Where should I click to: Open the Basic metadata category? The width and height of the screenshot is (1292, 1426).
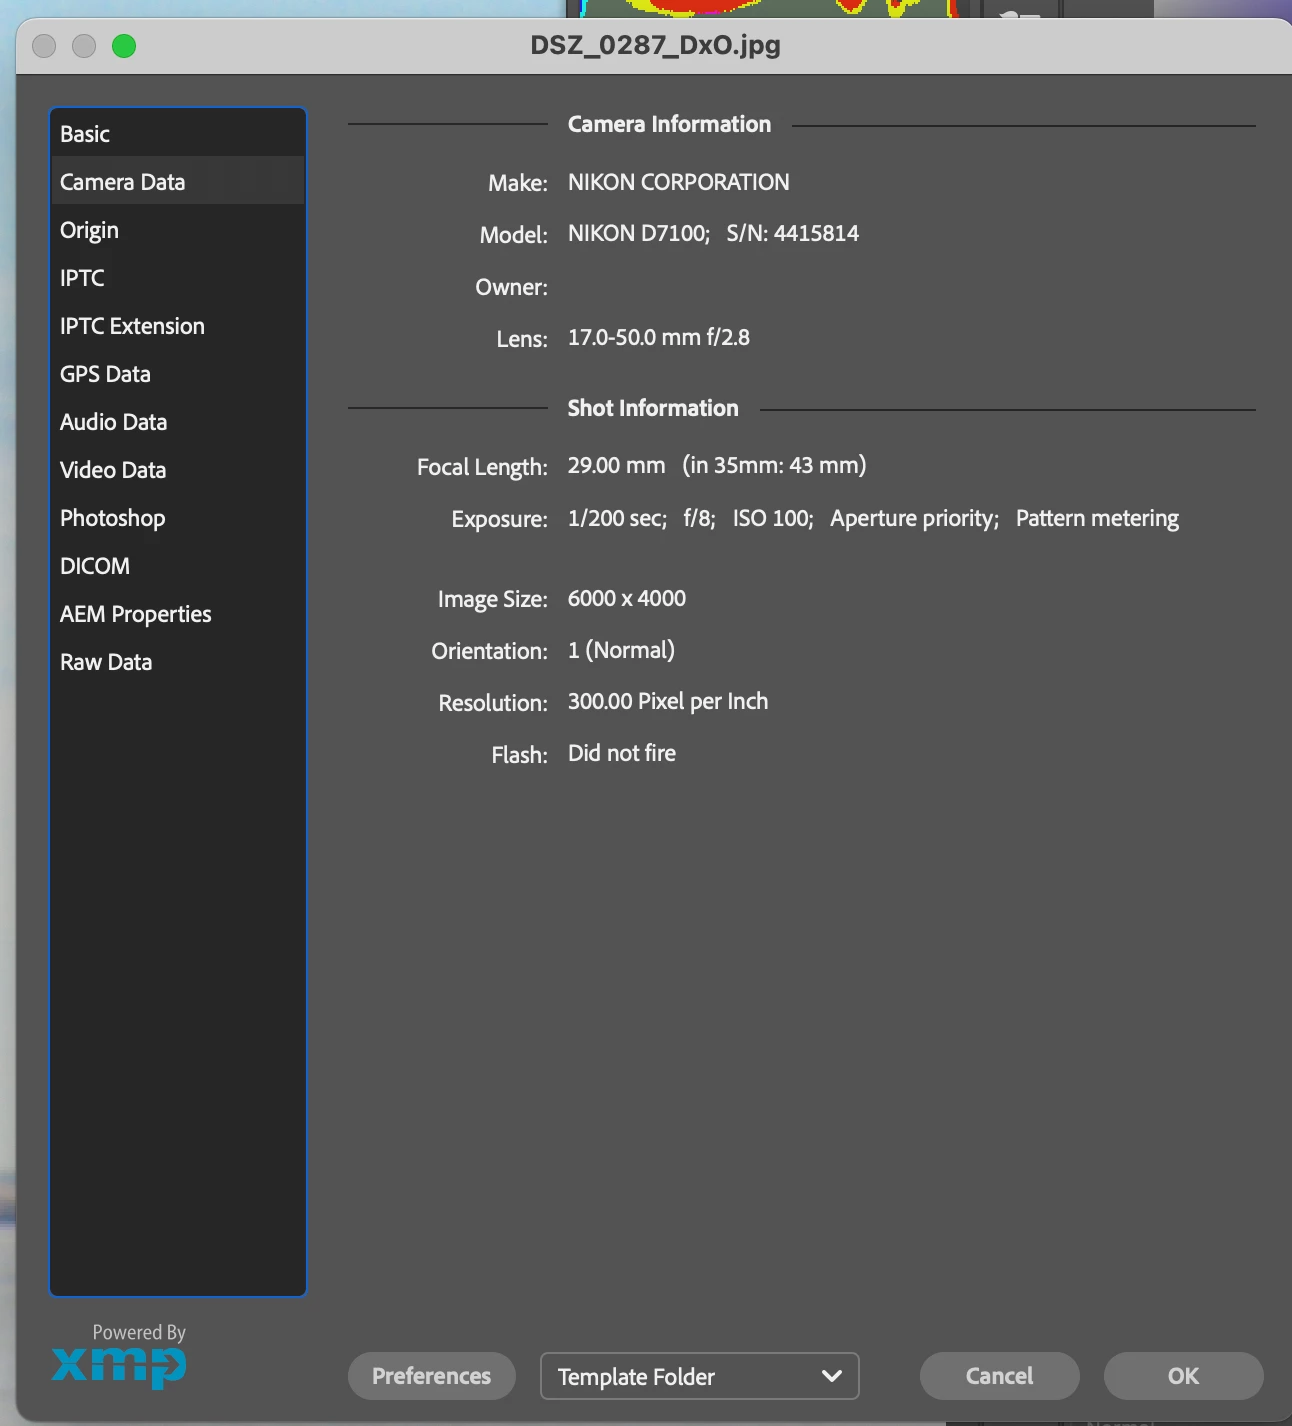177,133
